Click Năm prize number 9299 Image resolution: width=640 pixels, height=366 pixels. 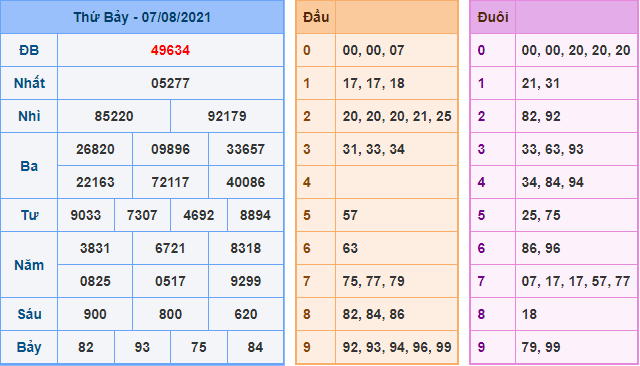point(246,282)
